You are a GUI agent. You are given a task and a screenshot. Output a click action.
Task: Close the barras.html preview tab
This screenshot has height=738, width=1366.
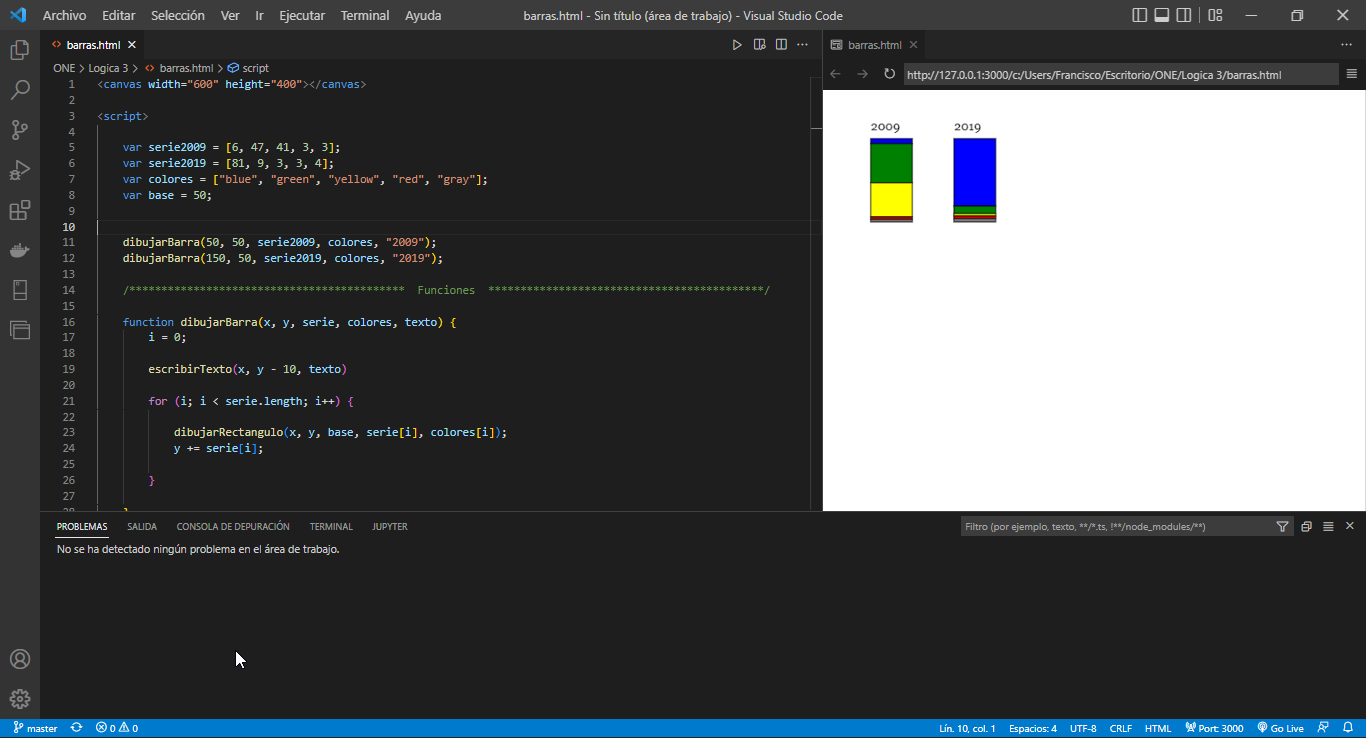[x=913, y=45]
